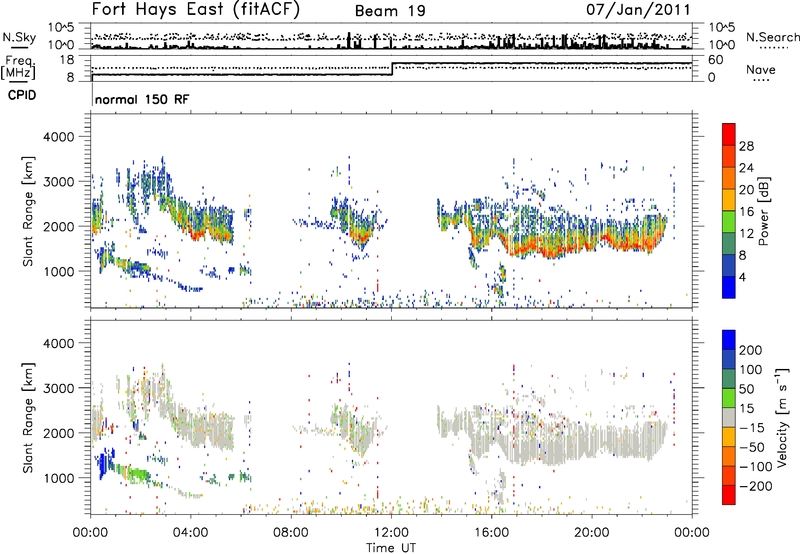
Task: Click the date "07/Jan/2011"
Action: (638, 9)
